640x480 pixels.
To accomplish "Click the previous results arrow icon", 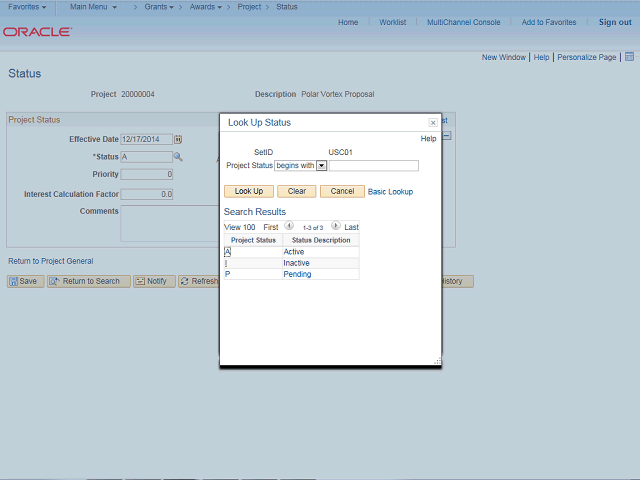I will [289, 225].
